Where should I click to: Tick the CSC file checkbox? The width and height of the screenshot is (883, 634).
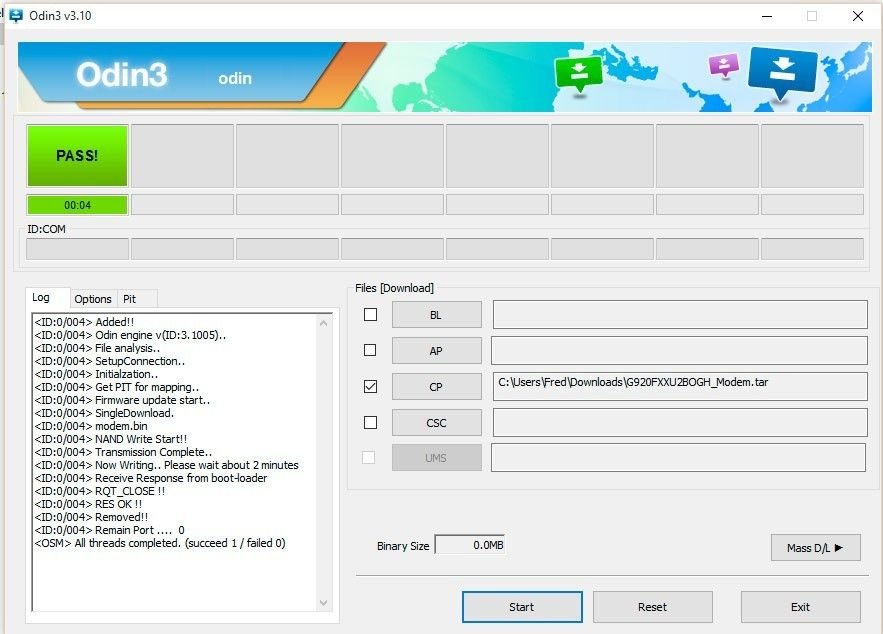pyautogui.click(x=370, y=422)
